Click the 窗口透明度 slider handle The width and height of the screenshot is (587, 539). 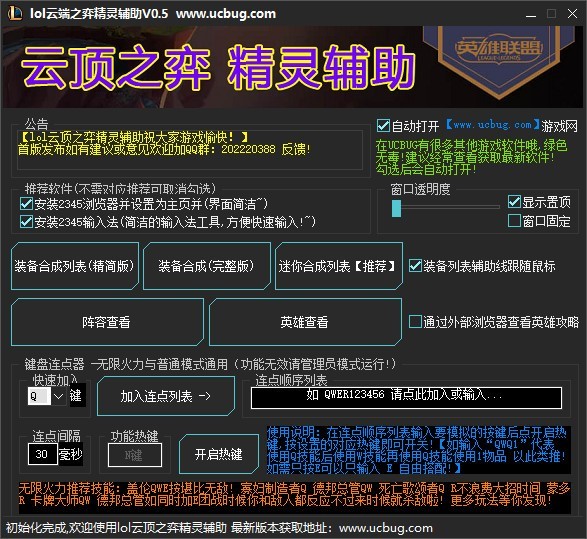pos(396,208)
